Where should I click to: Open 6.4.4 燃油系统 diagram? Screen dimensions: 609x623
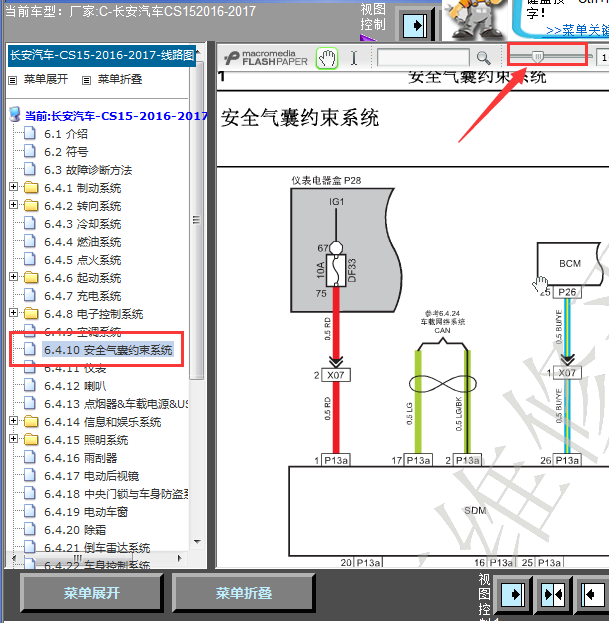click(83, 242)
